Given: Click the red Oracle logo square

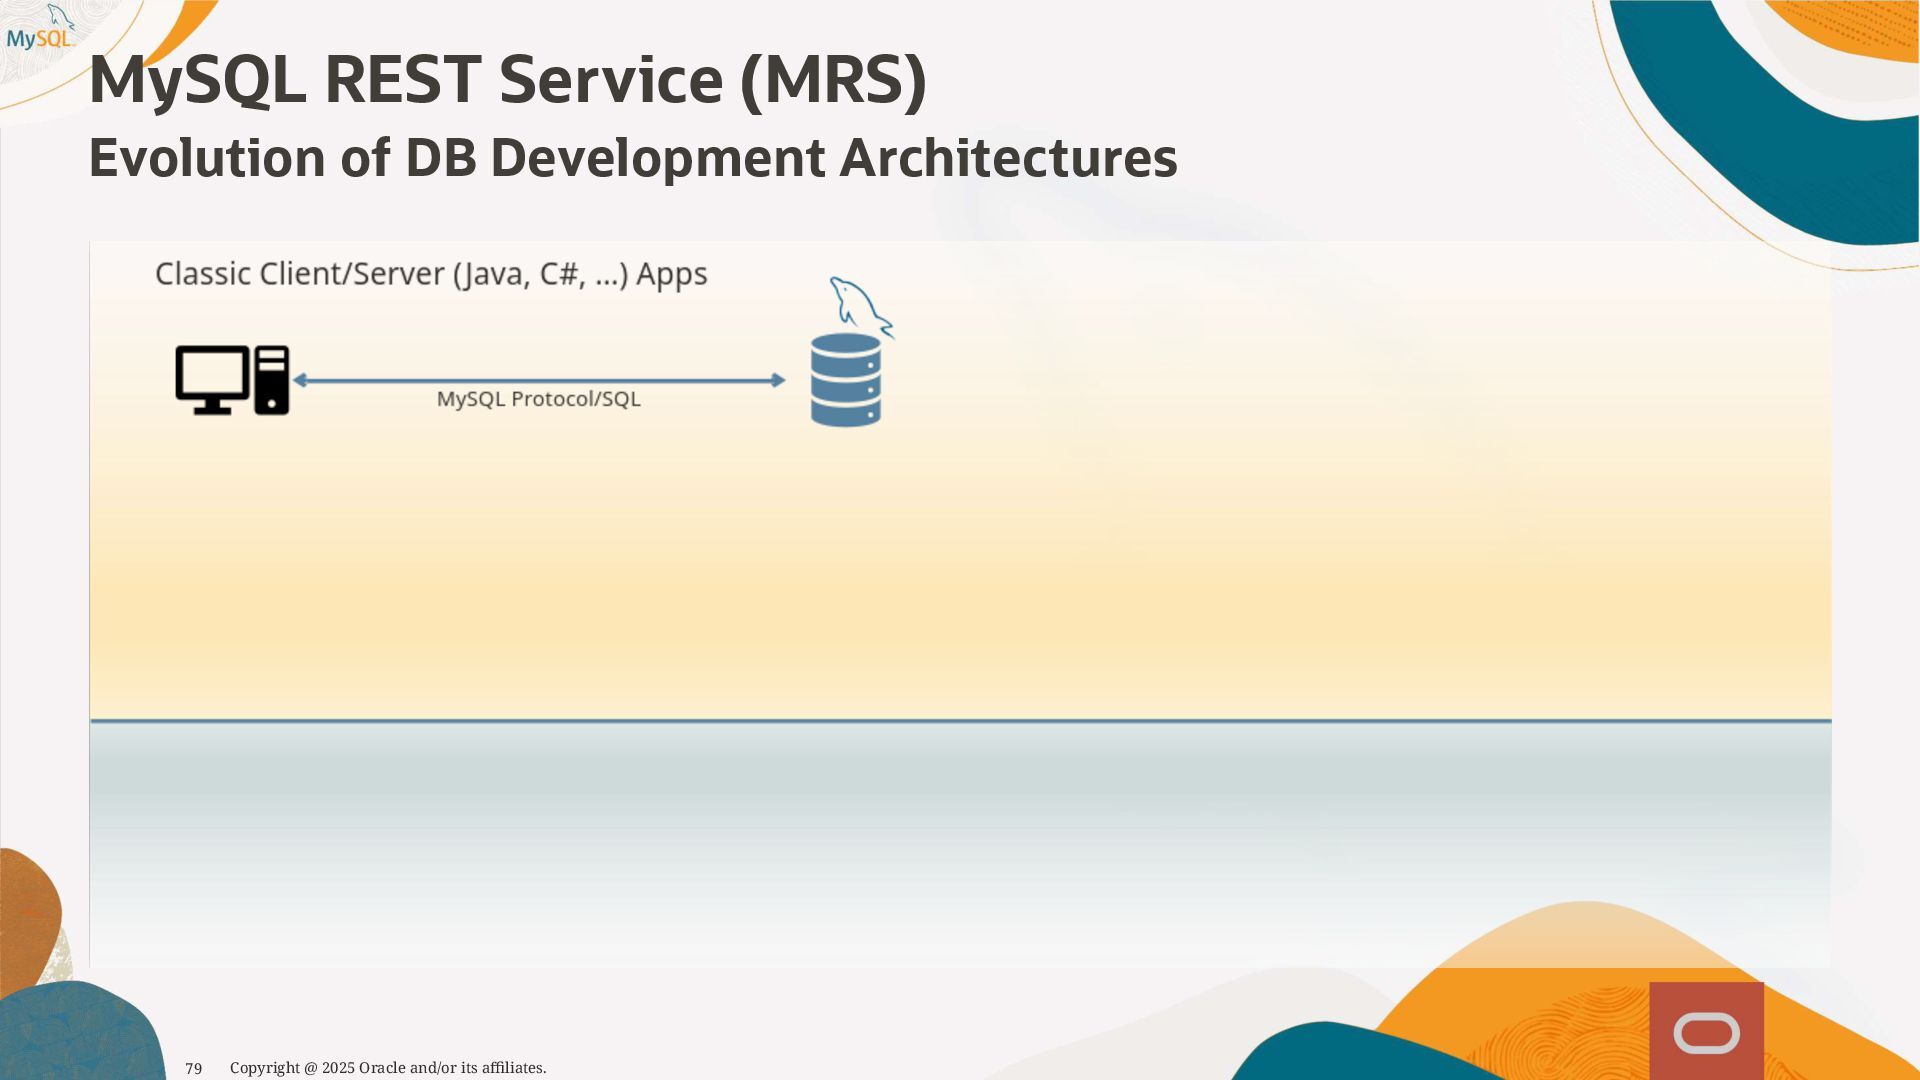Looking at the screenshot, I should point(1706,1031).
